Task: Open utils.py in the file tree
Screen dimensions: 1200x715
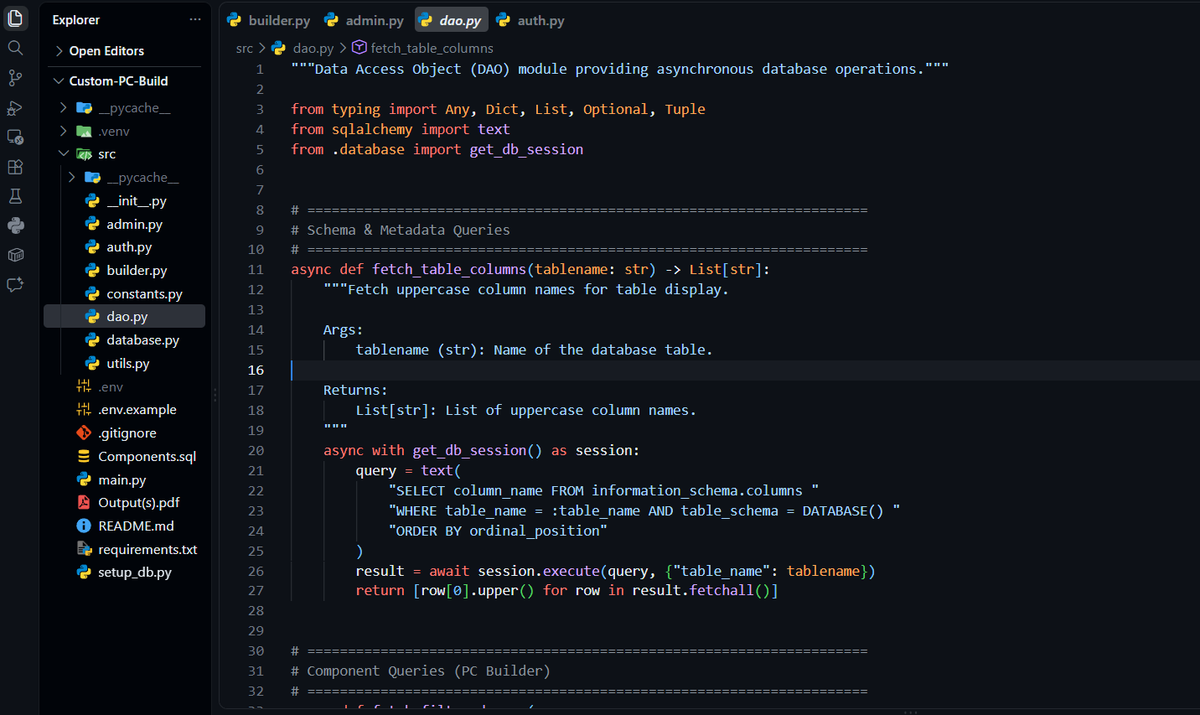Action: coord(125,363)
